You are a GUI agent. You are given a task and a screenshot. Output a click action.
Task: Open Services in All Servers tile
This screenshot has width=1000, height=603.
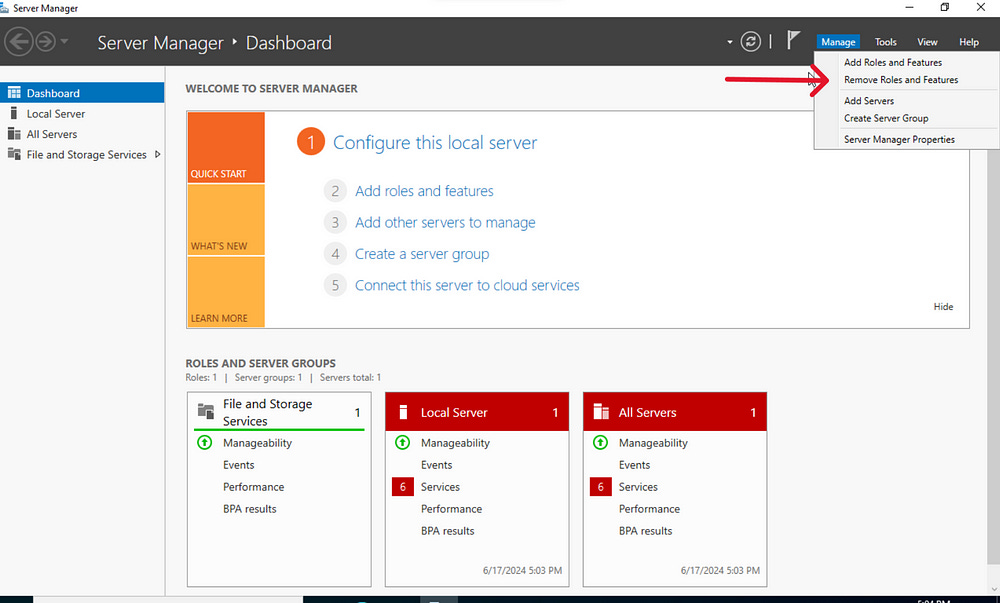pos(638,487)
